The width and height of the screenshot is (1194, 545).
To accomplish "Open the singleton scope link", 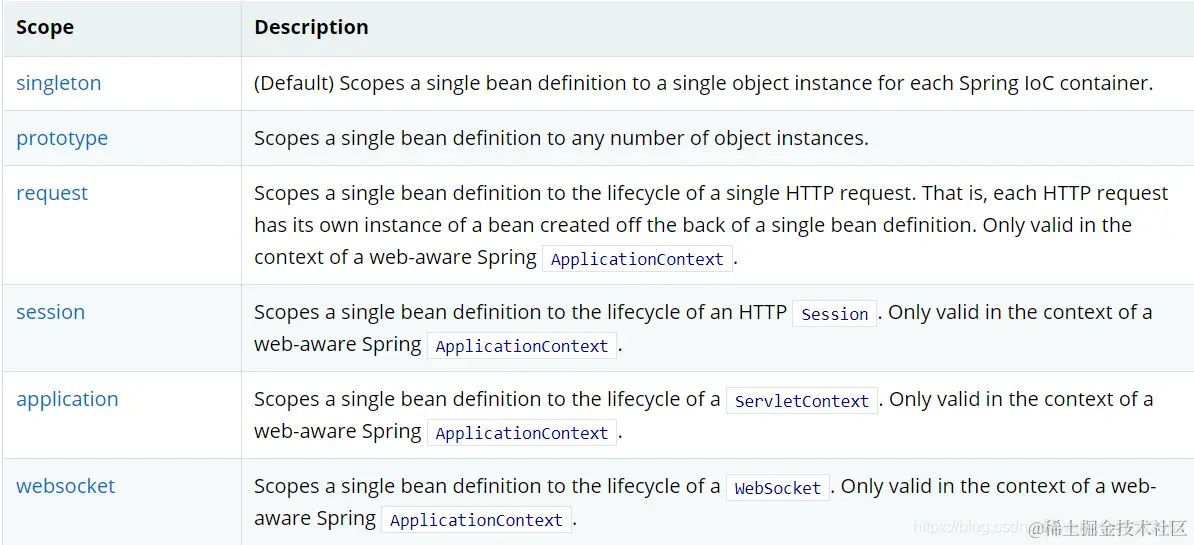I will 59,84.
